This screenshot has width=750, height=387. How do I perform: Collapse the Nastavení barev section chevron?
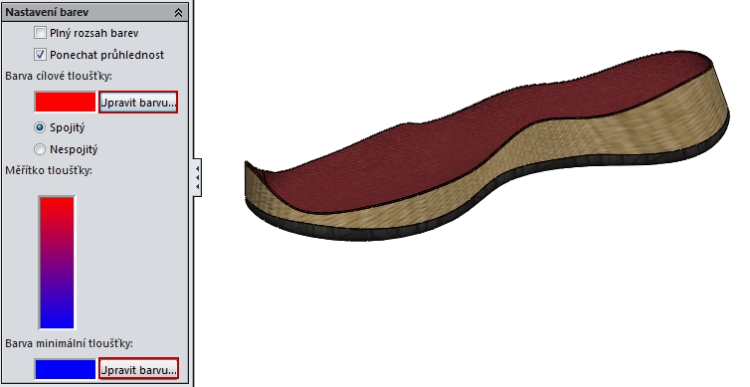[178, 13]
